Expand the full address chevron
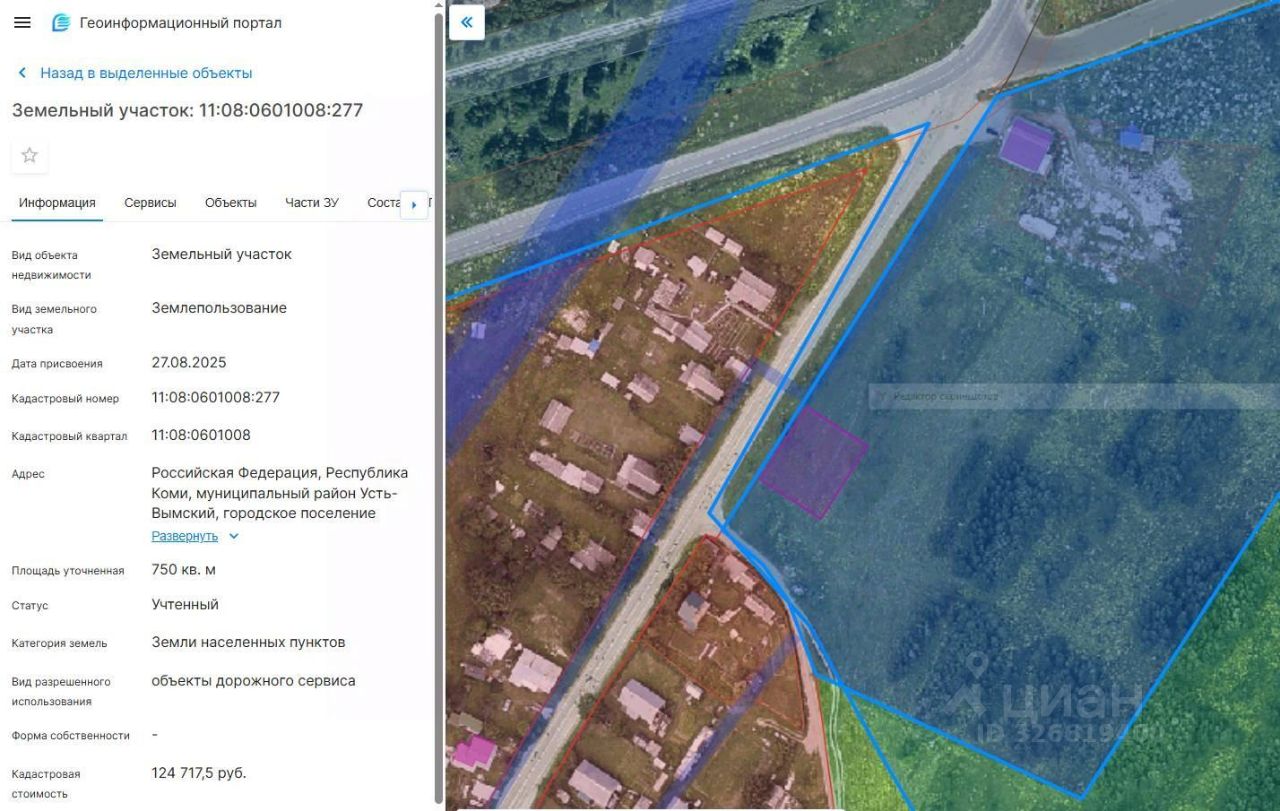The width and height of the screenshot is (1280, 811). [x=234, y=536]
